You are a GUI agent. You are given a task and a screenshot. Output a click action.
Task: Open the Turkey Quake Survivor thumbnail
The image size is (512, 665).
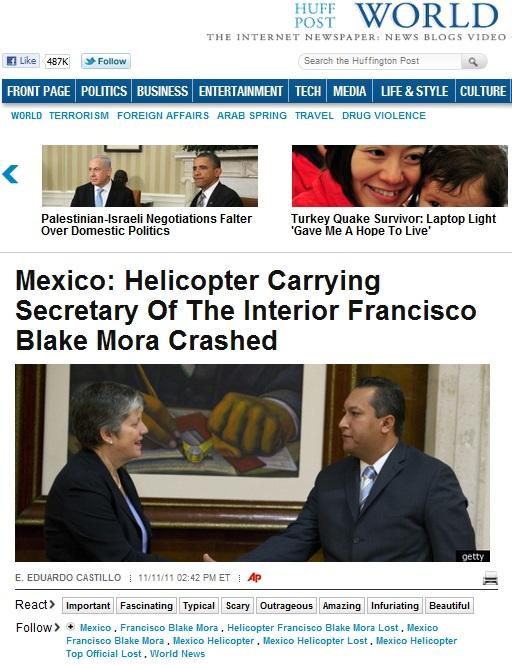(x=400, y=176)
